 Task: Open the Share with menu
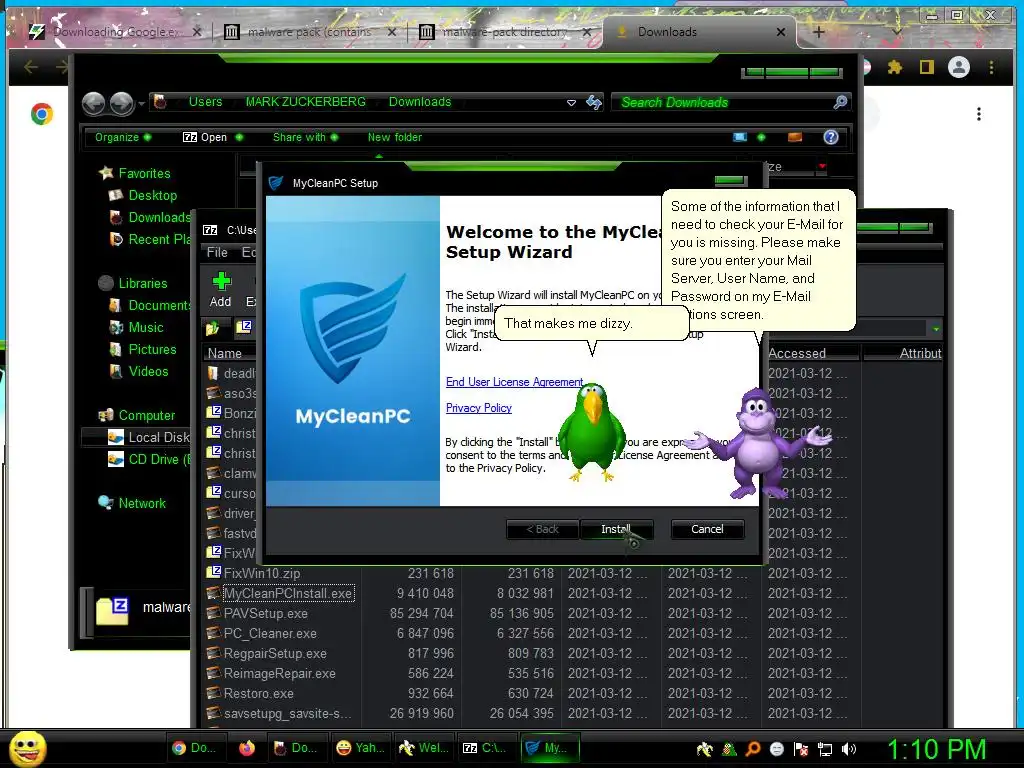click(305, 137)
